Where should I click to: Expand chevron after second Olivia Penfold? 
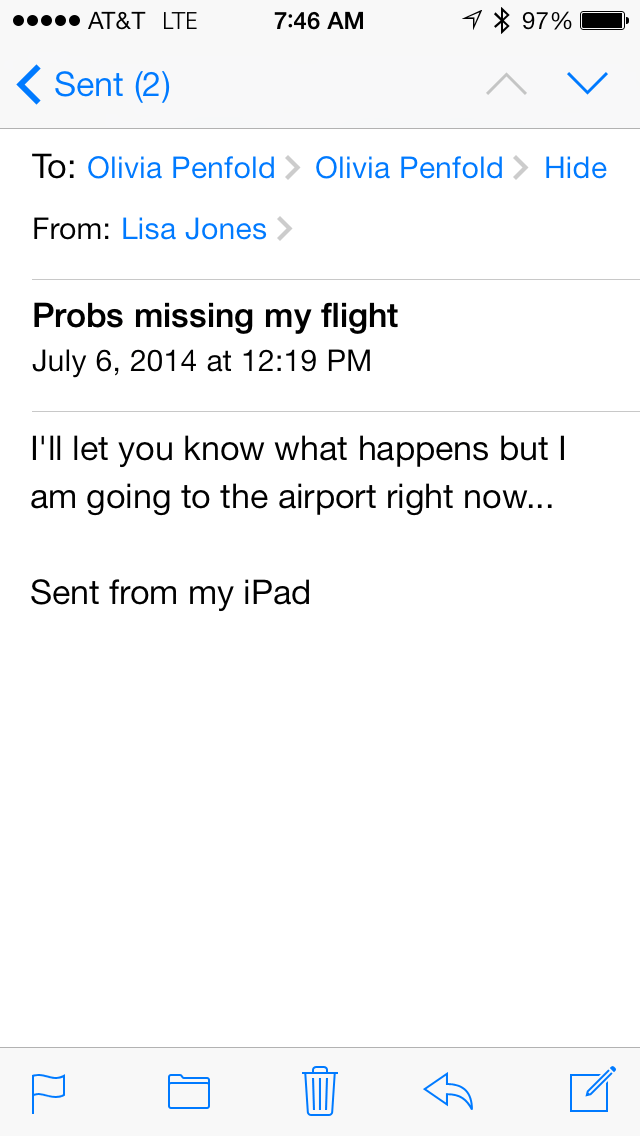pyautogui.click(x=520, y=168)
